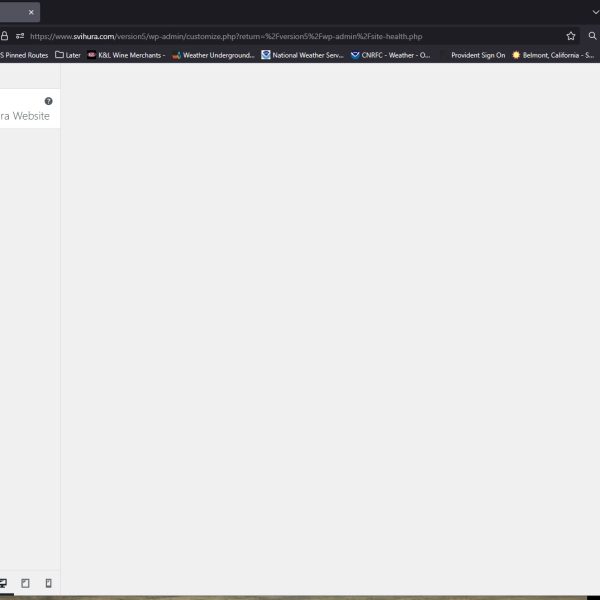Screen dimensions: 600x600
Task: Close the current browser tab
Action: point(31,12)
